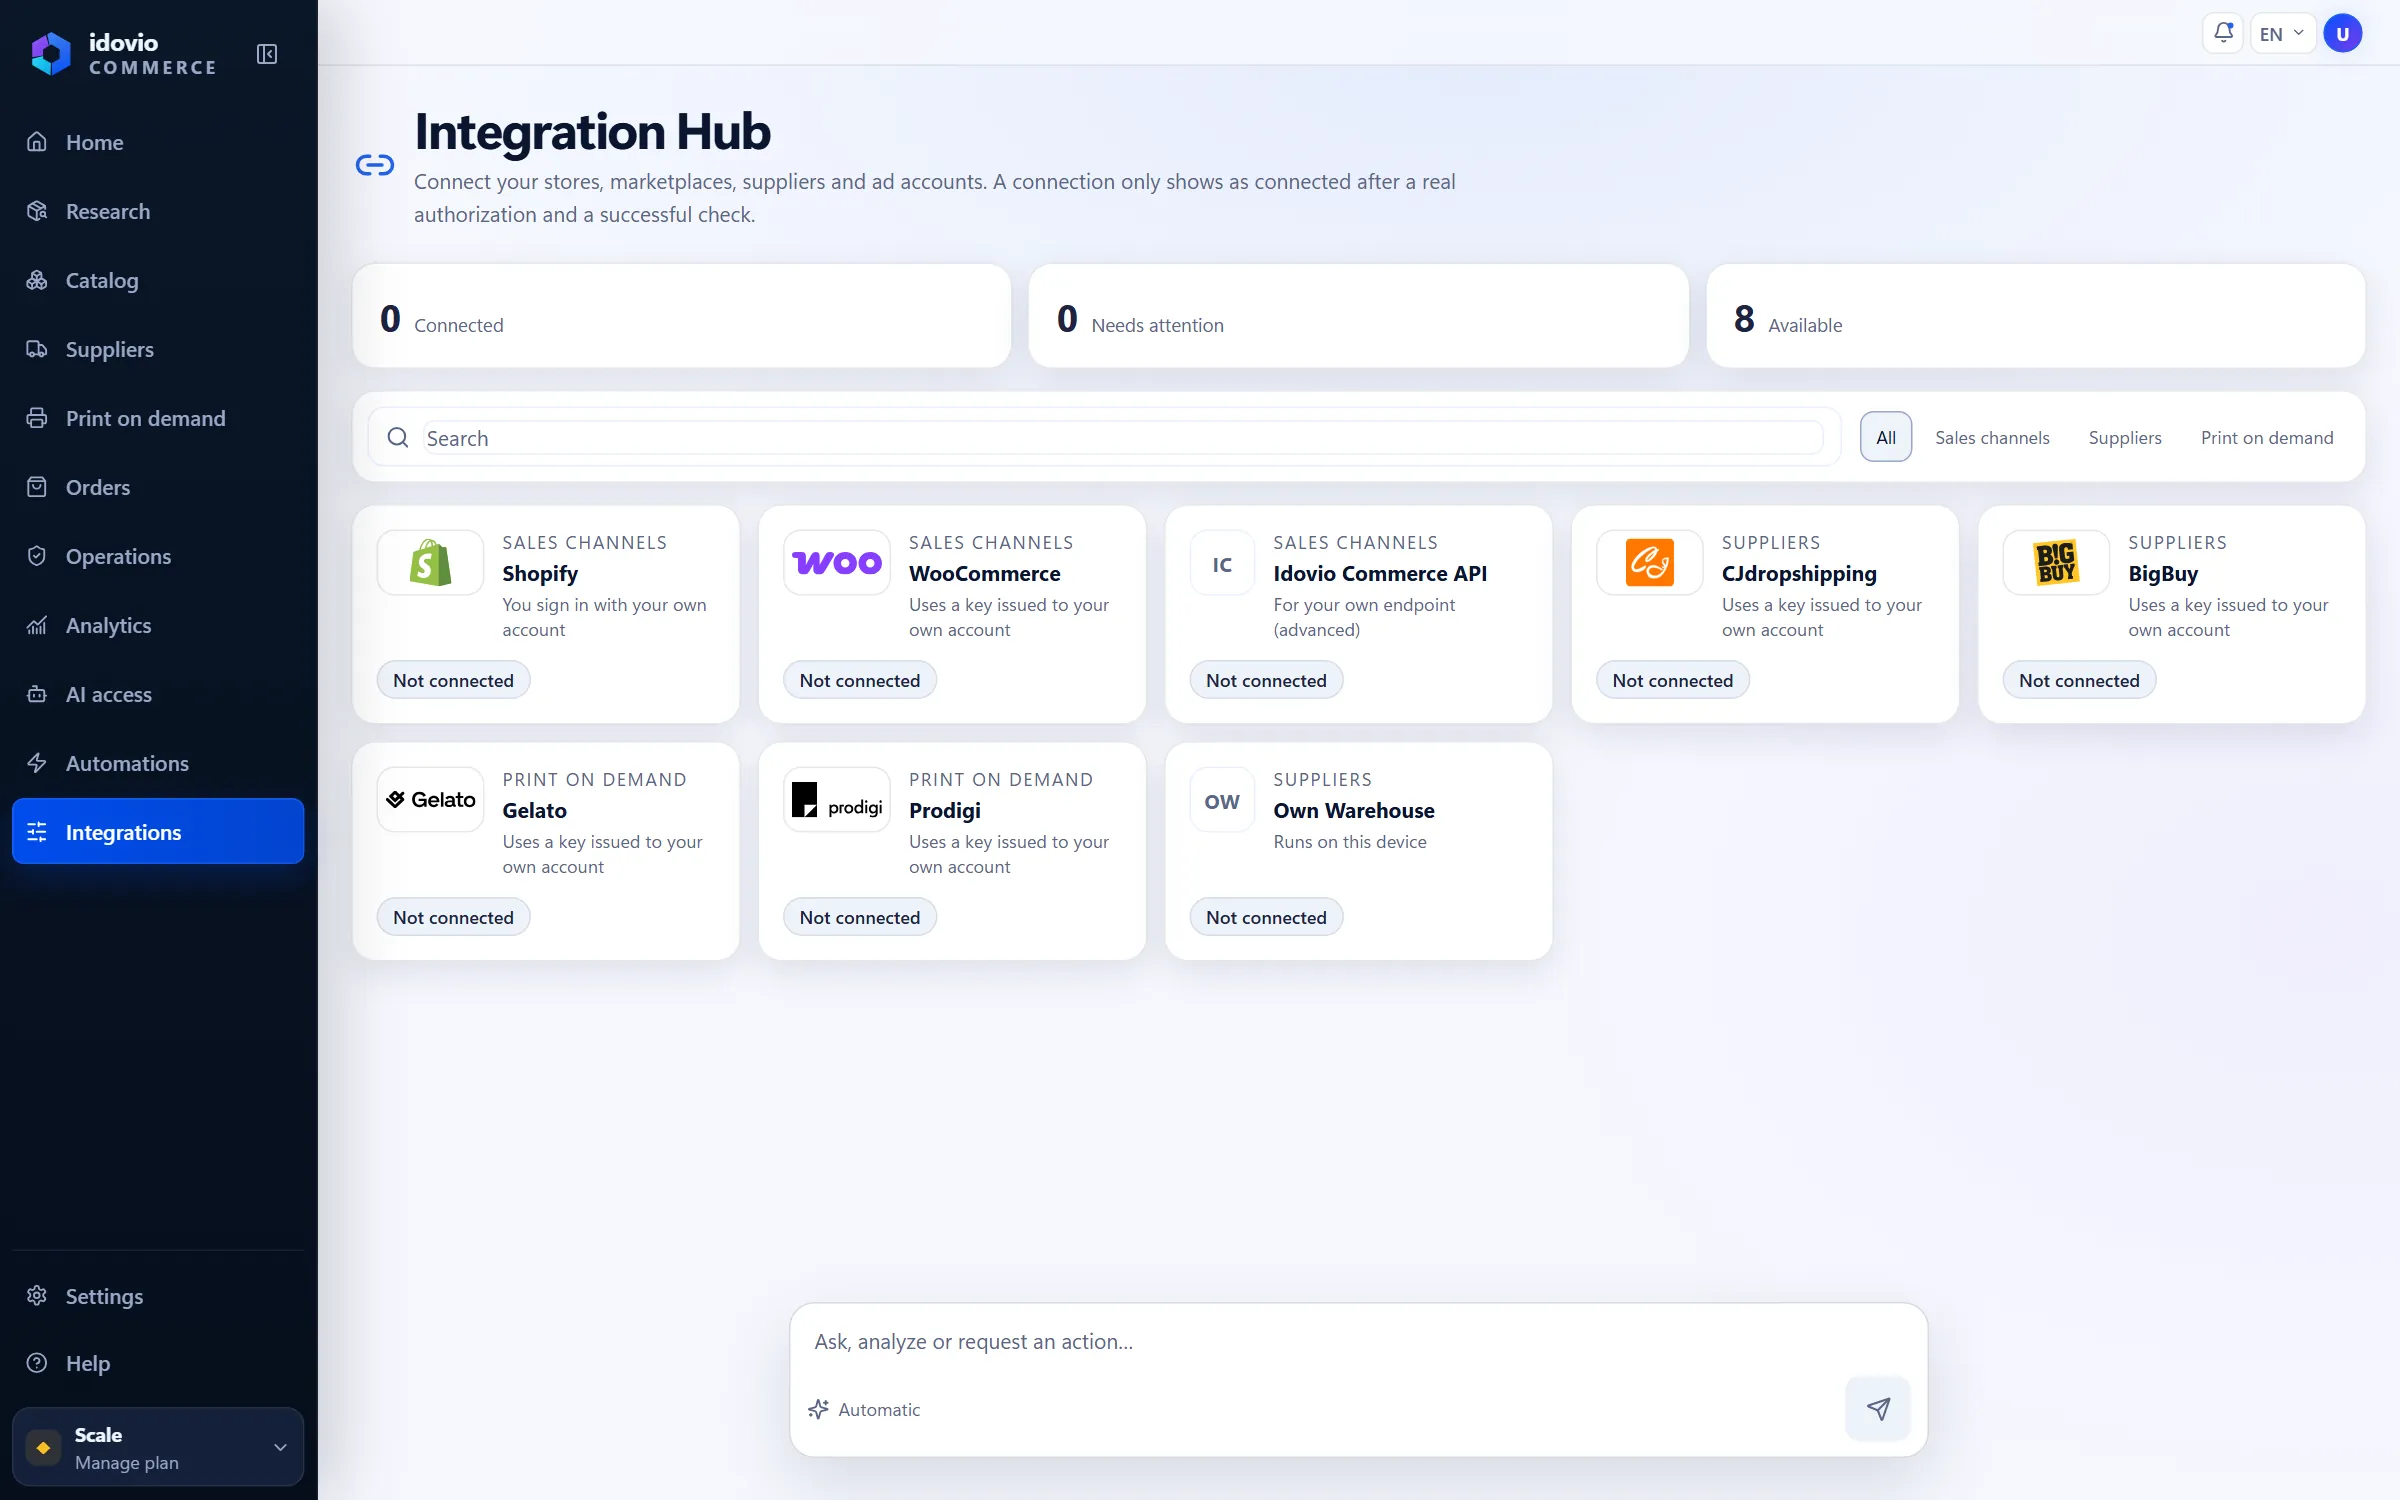Screen dimensions: 2400x1500
Task: Click the BigBuy logo
Action: pos(2056,563)
